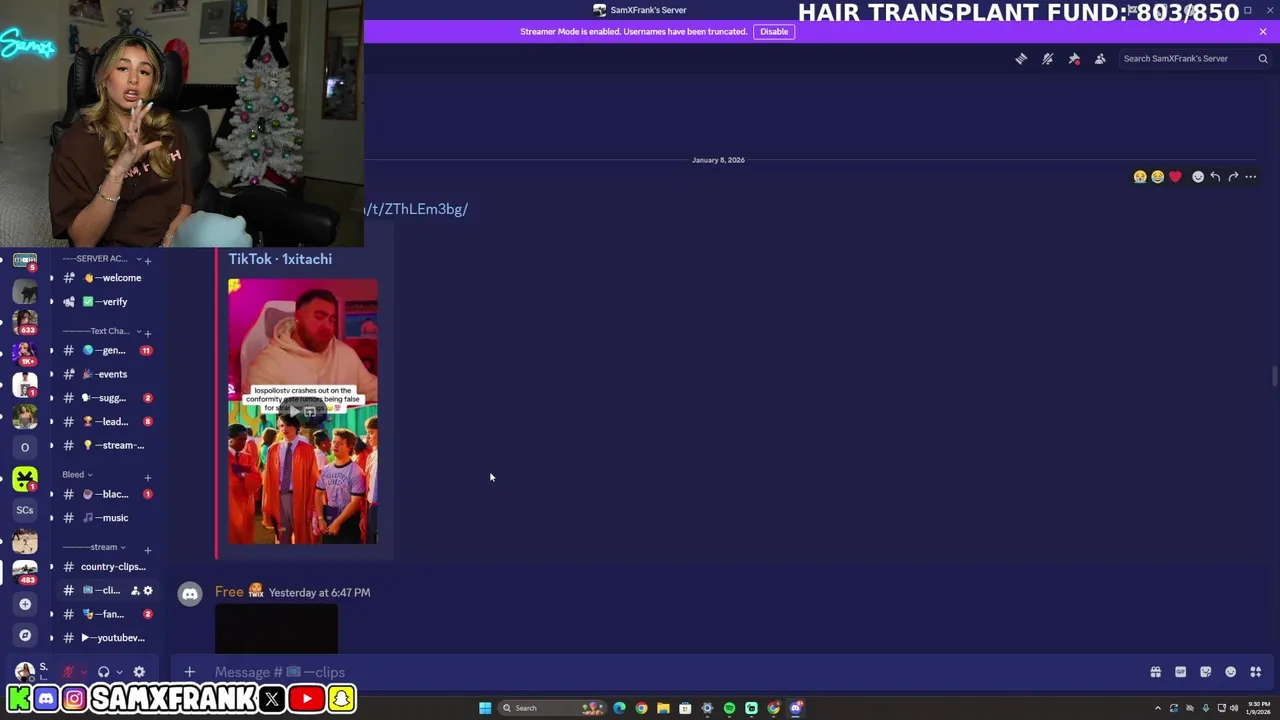Open the add reaction smiley picker
1280x720 pixels.
pos(1198,177)
